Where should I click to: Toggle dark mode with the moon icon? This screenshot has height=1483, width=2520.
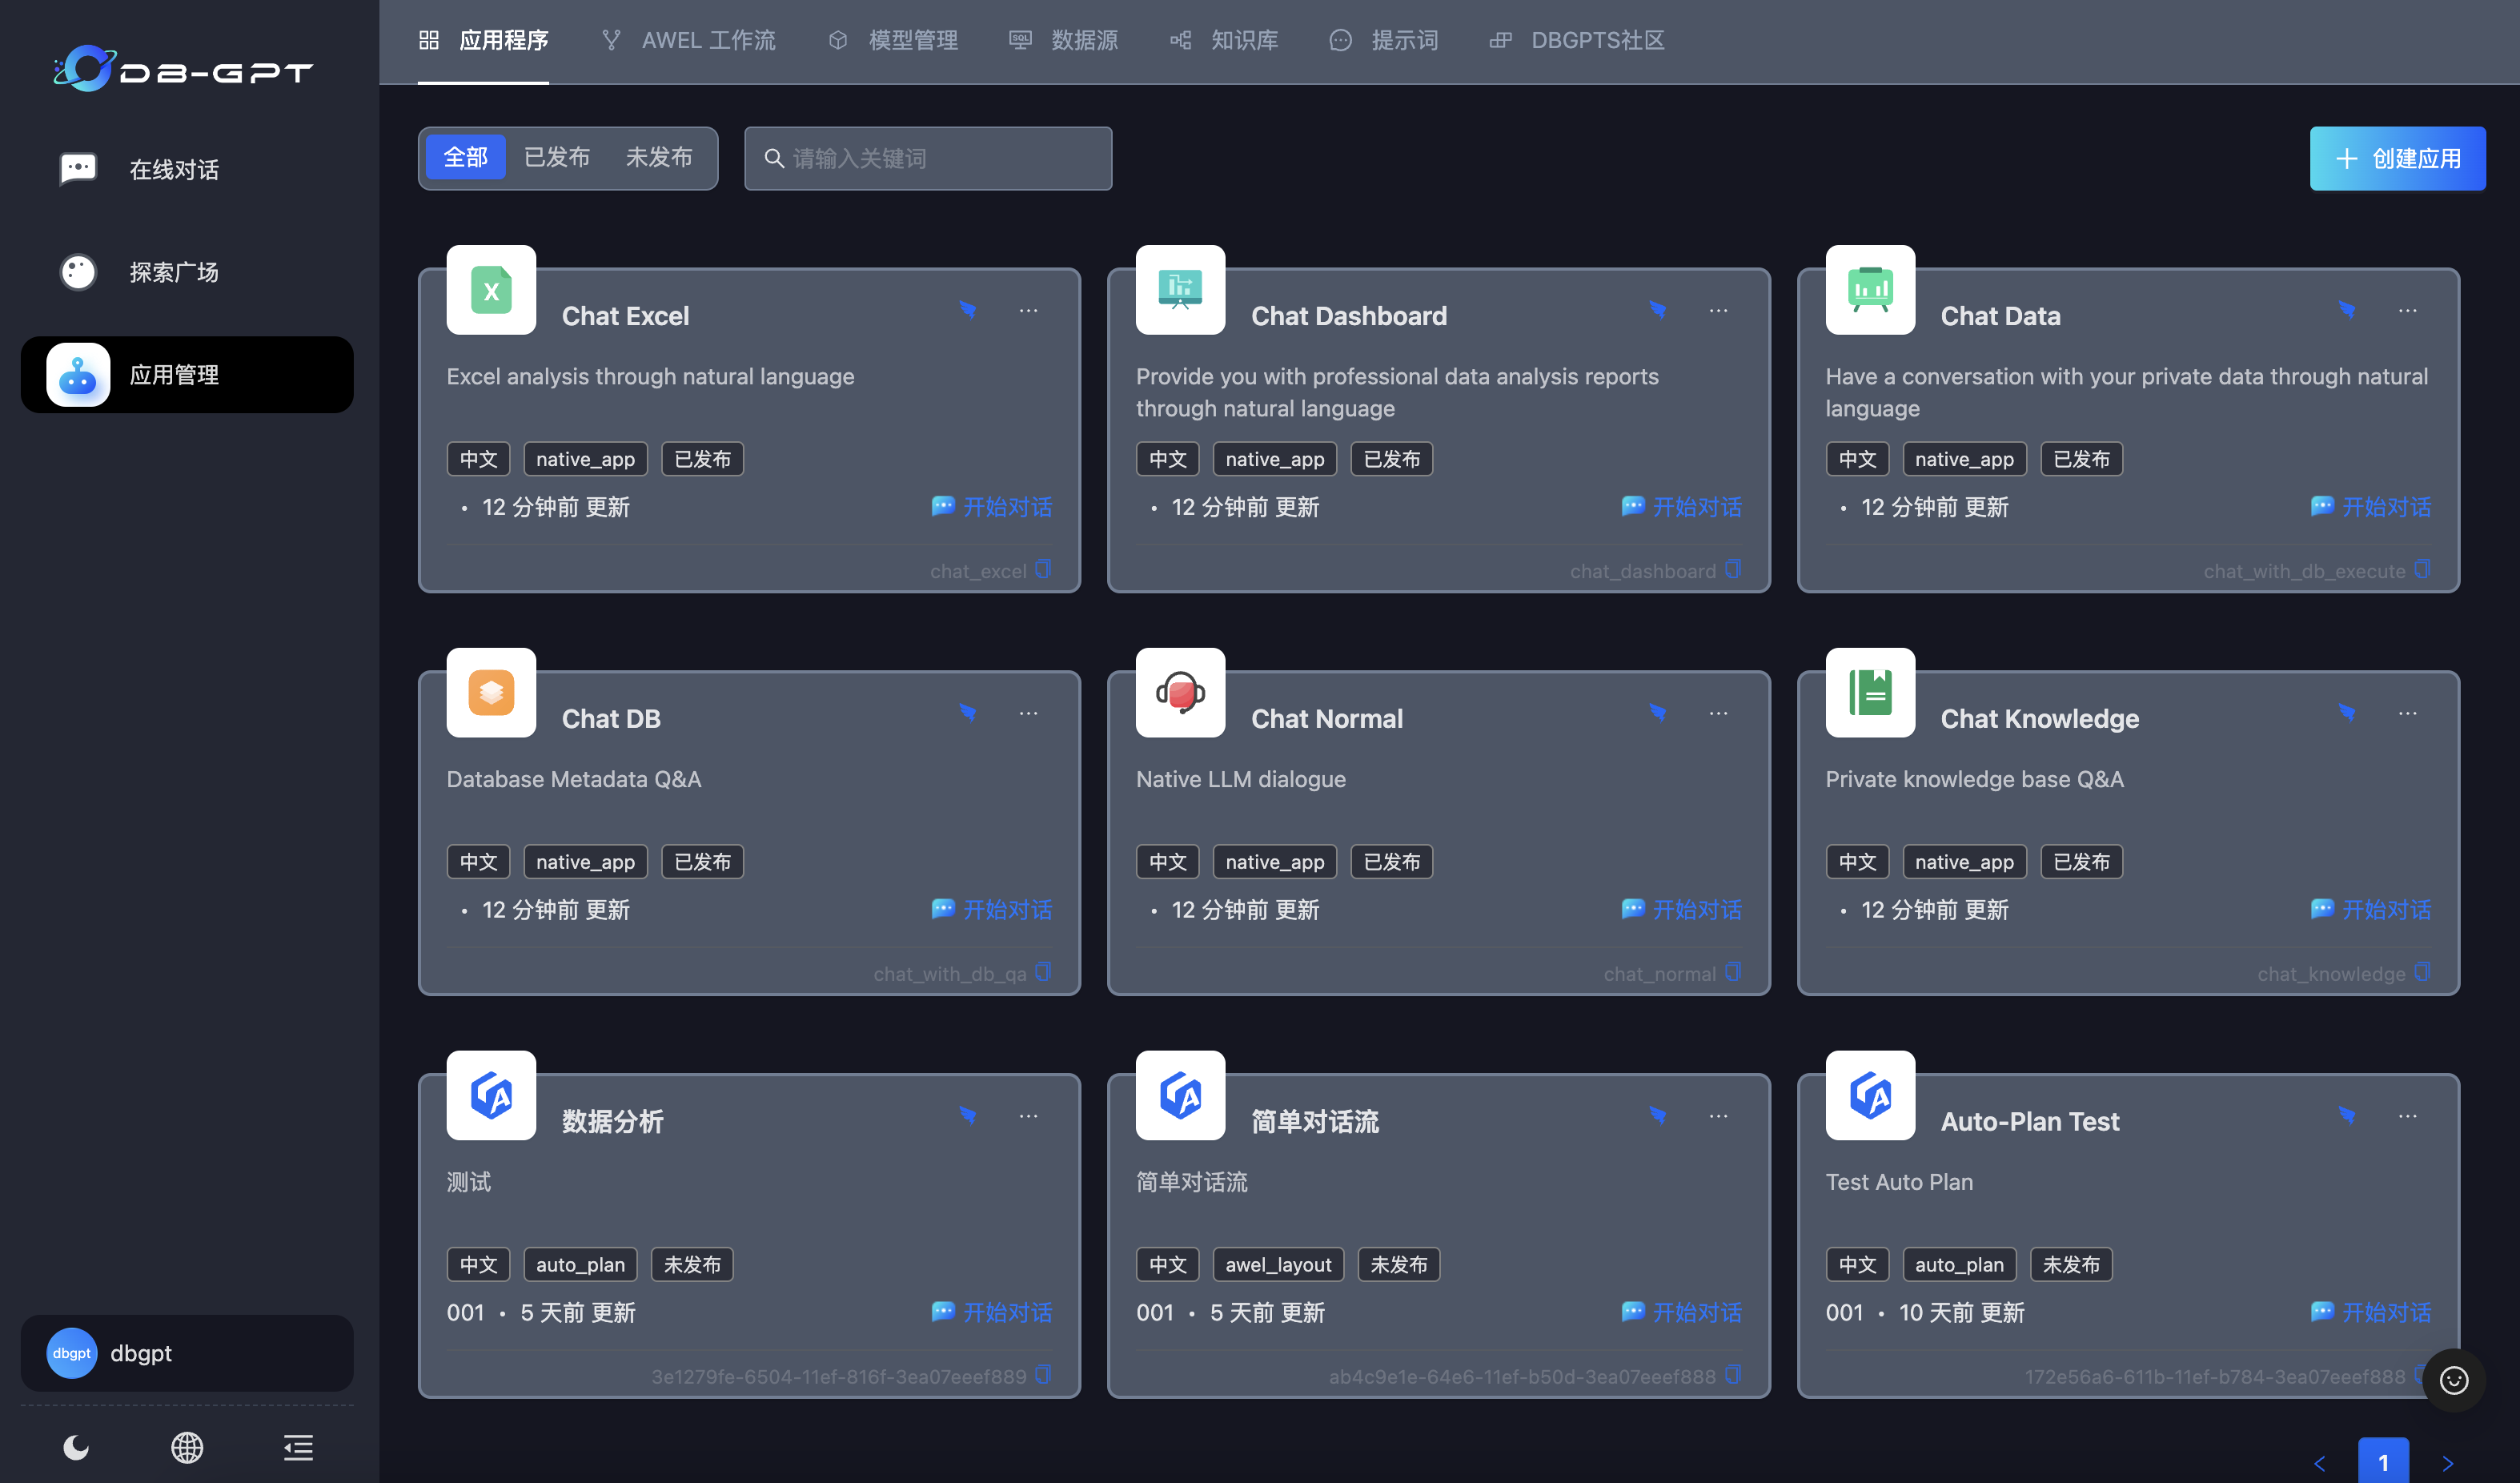pos(76,1447)
